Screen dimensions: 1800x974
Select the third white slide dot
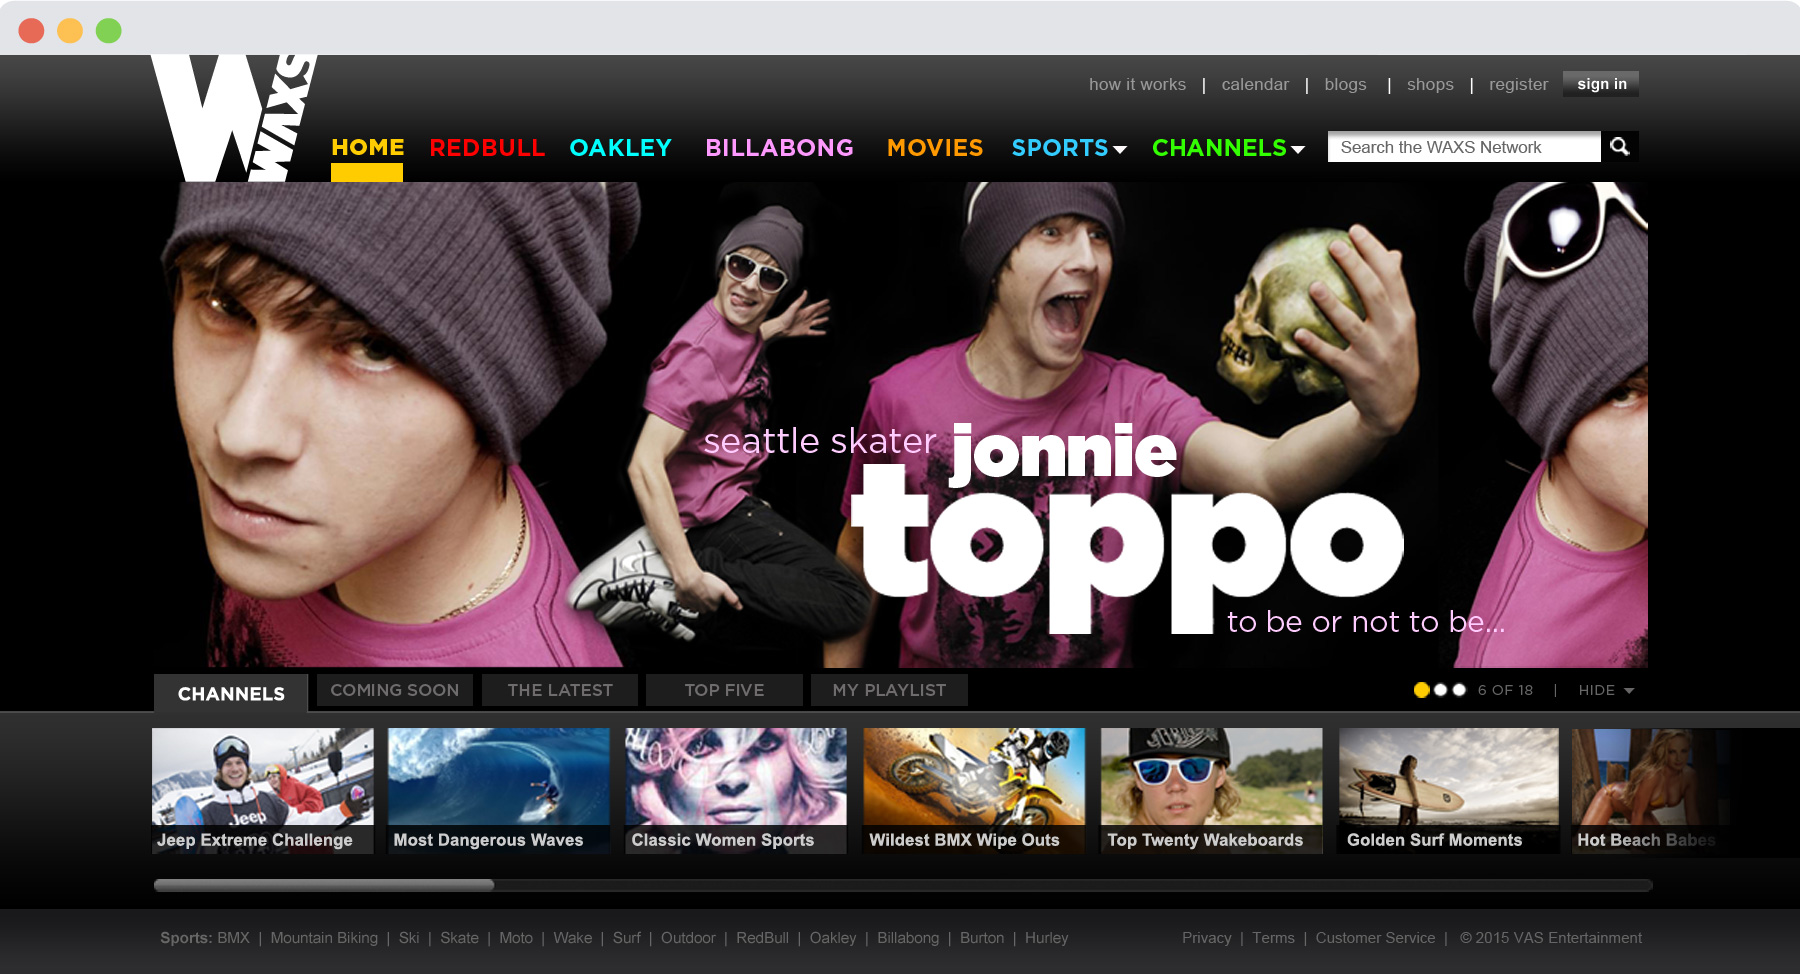point(1459,690)
